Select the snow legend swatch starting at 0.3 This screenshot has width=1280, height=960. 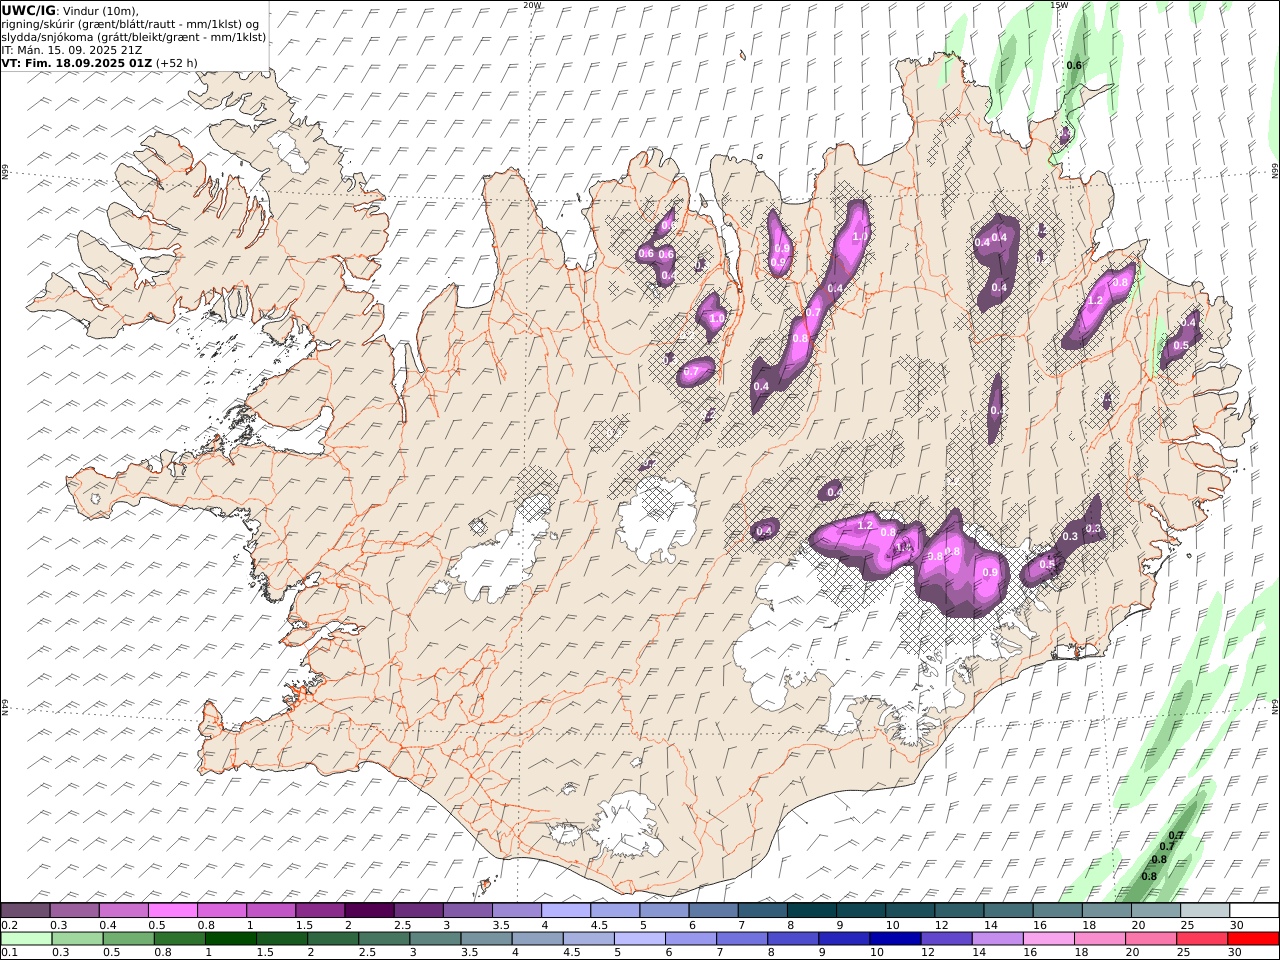click(x=74, y=911)
